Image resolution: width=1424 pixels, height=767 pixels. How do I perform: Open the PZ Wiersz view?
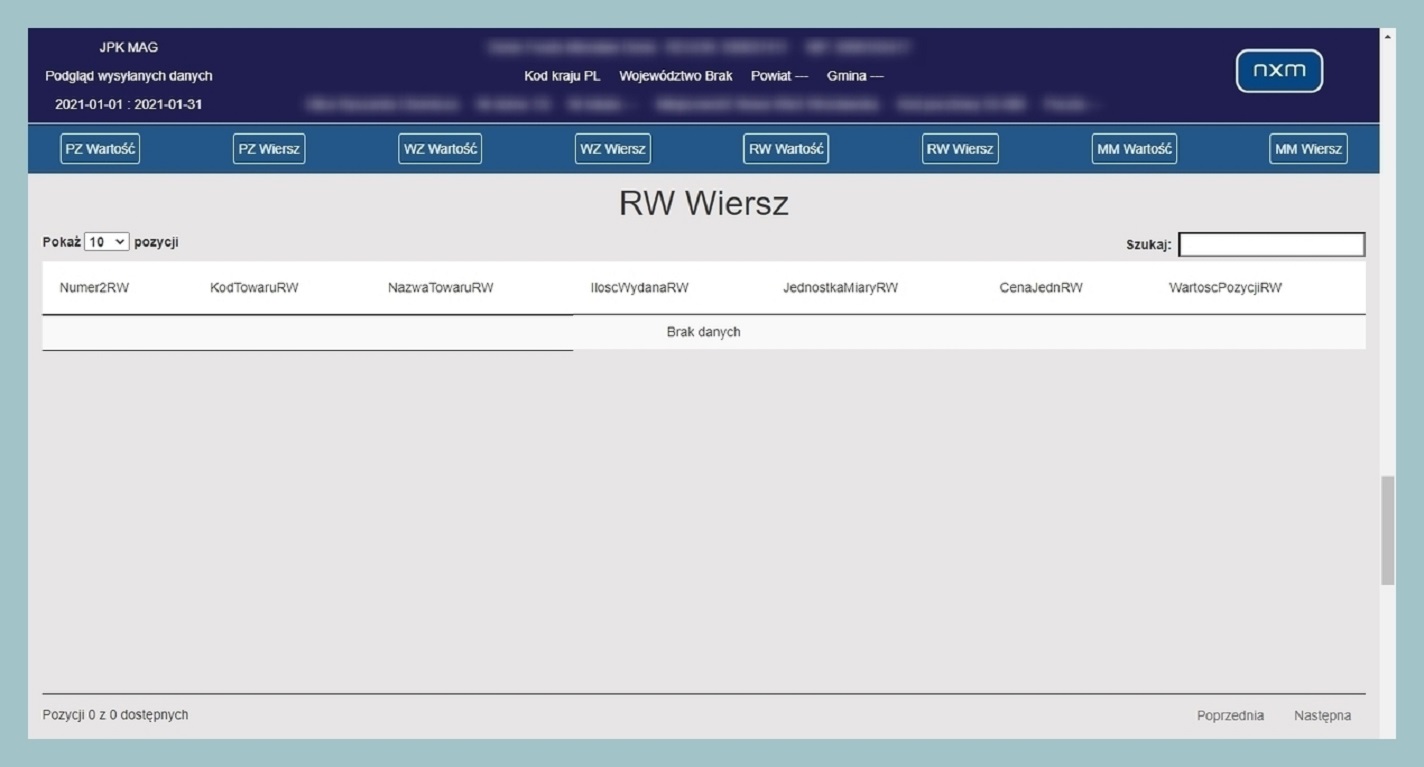(269, 147)
